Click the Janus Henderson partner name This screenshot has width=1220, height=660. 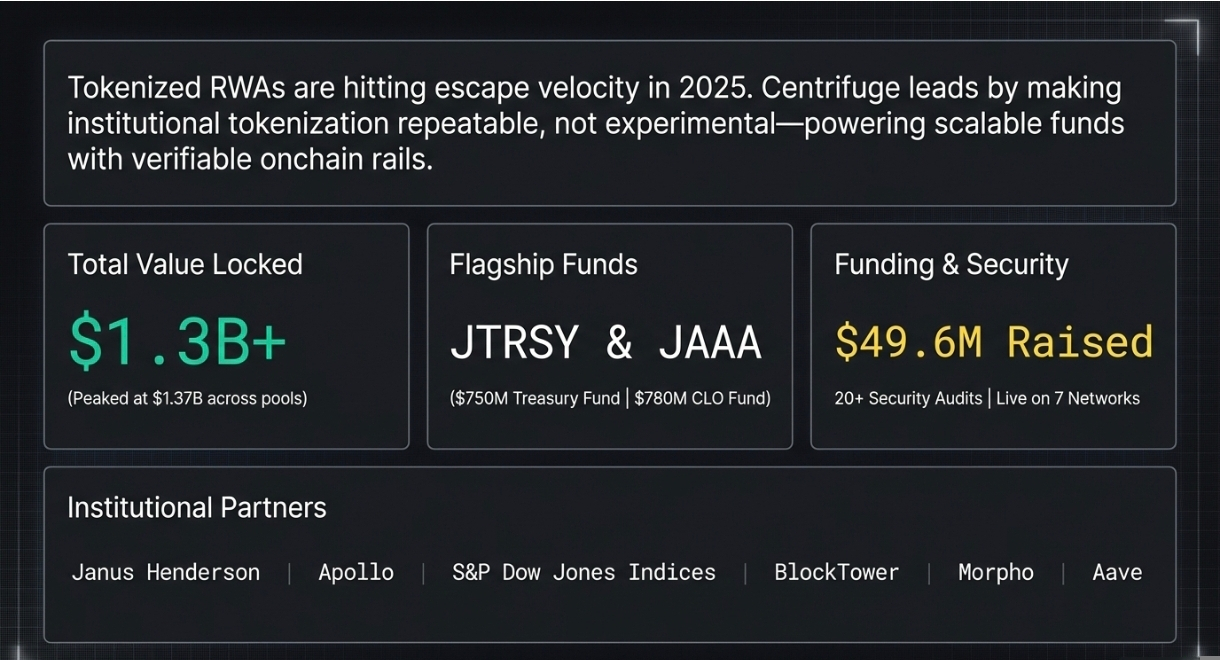165,573
